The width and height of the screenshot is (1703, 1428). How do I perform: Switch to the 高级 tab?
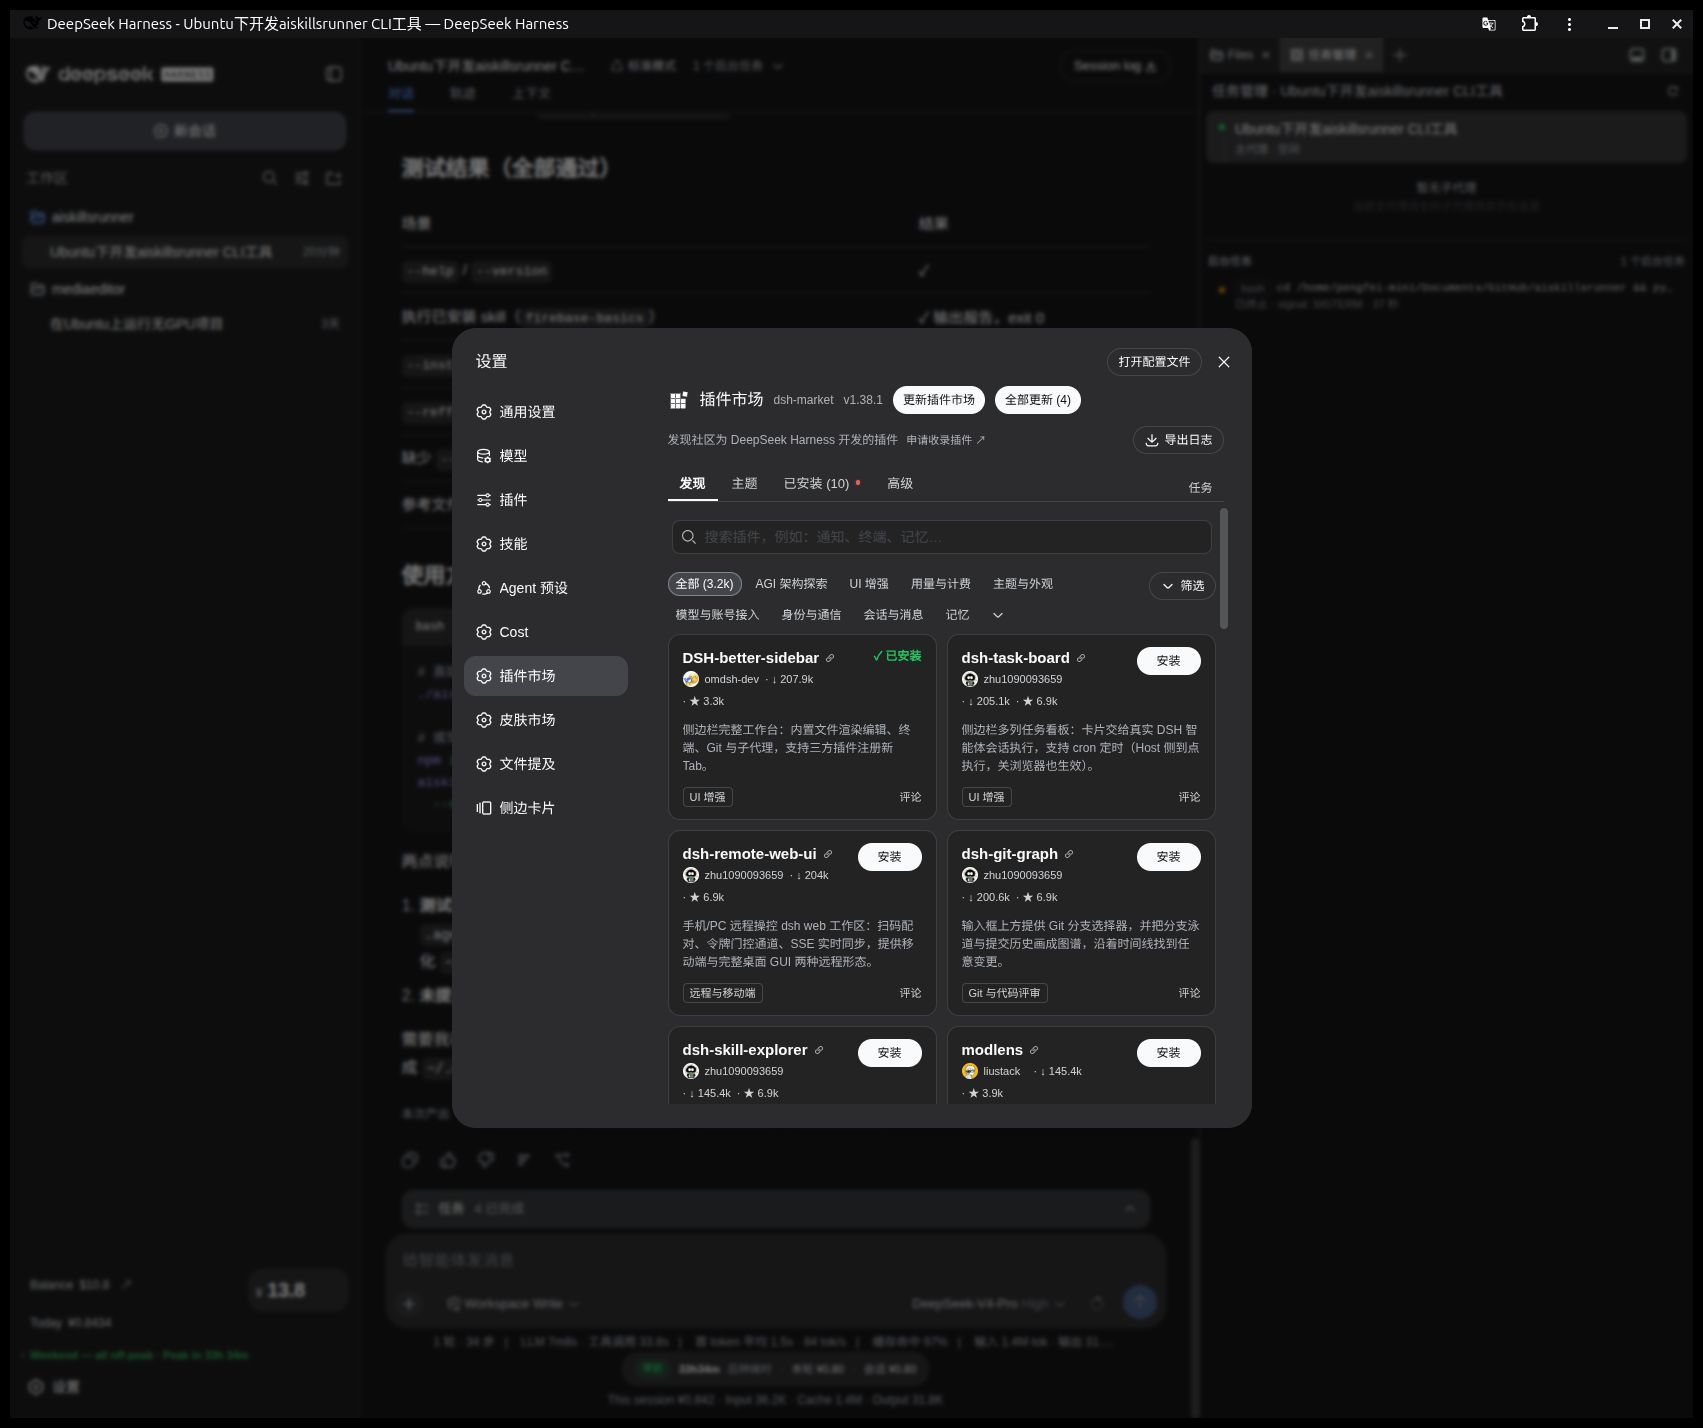(900, 483)
